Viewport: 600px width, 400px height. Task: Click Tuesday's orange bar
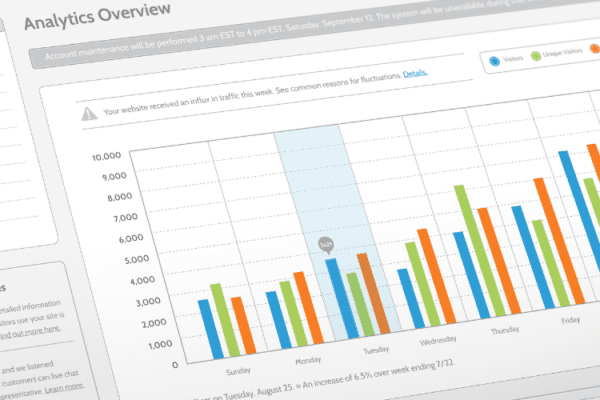pos(373,293)
